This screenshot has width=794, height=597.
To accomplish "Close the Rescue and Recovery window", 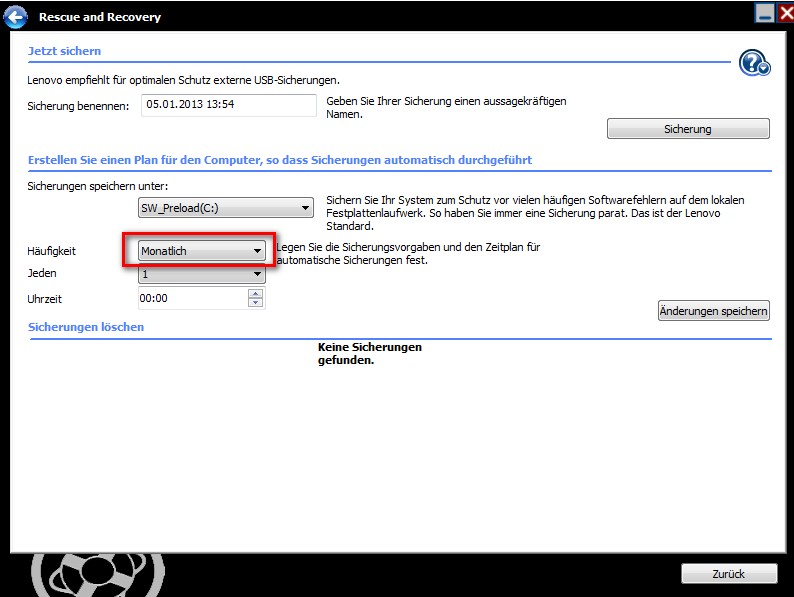I will point(786,13).
